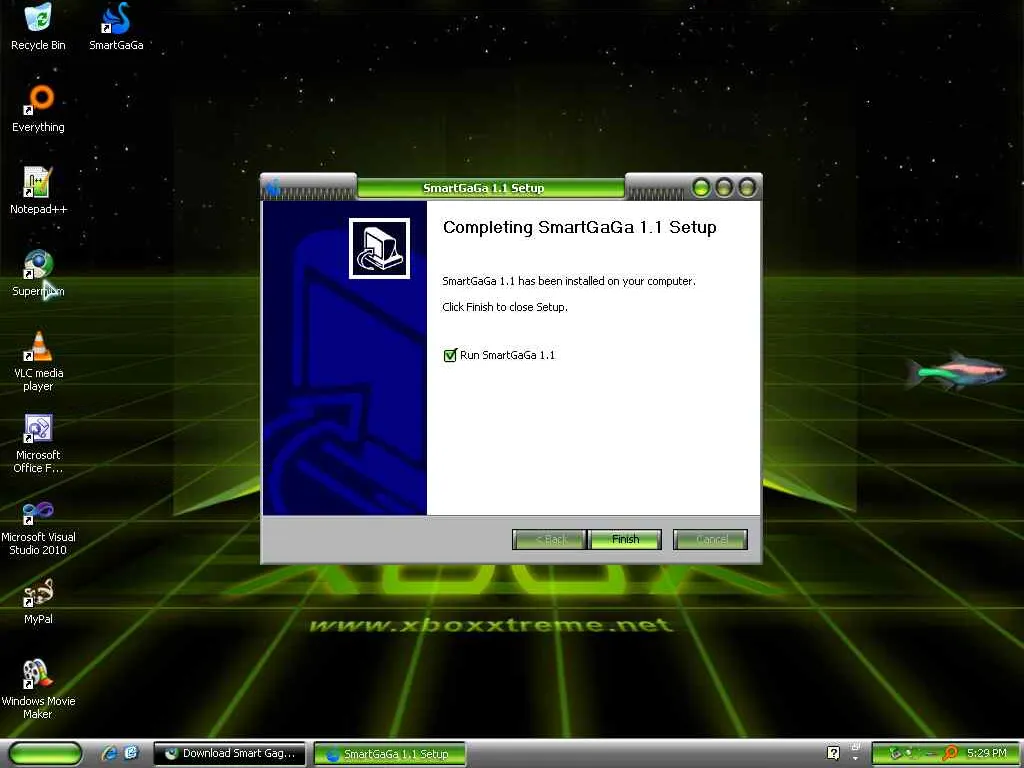Open the Recycle Bin desktop icon
Image resolution: width=1024 pixels, height=768 pixels.
[38, 27]
